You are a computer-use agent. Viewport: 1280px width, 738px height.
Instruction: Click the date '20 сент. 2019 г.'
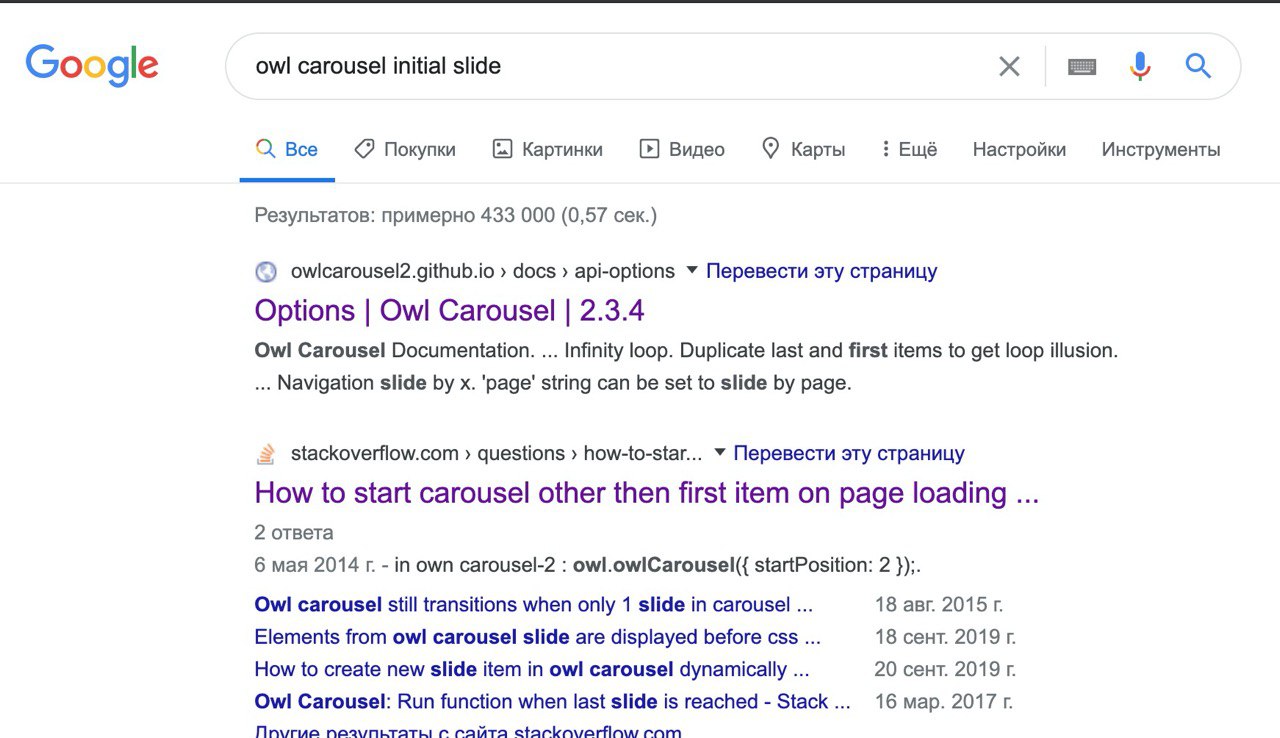click(945, 669)
